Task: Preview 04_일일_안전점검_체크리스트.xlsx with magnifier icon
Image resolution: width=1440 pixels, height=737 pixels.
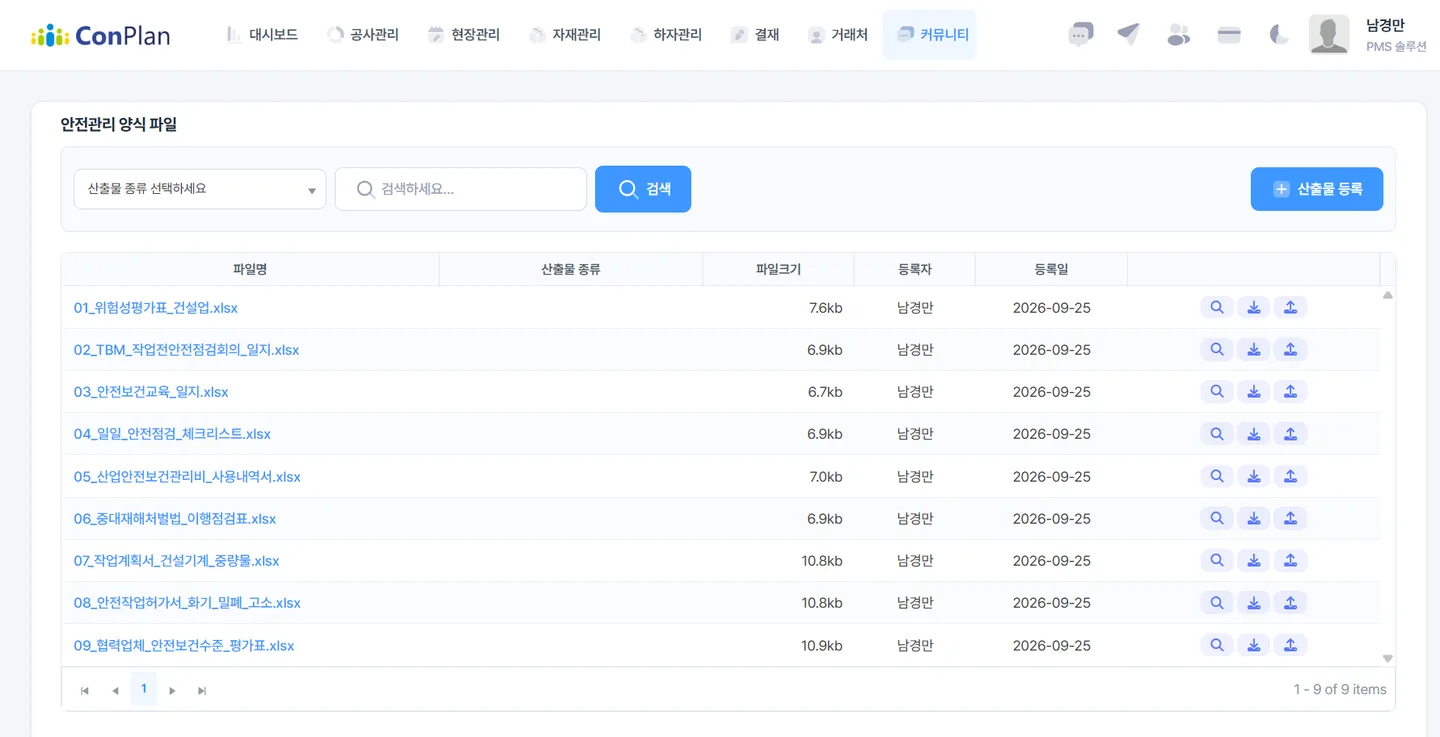Action: 1217,434
